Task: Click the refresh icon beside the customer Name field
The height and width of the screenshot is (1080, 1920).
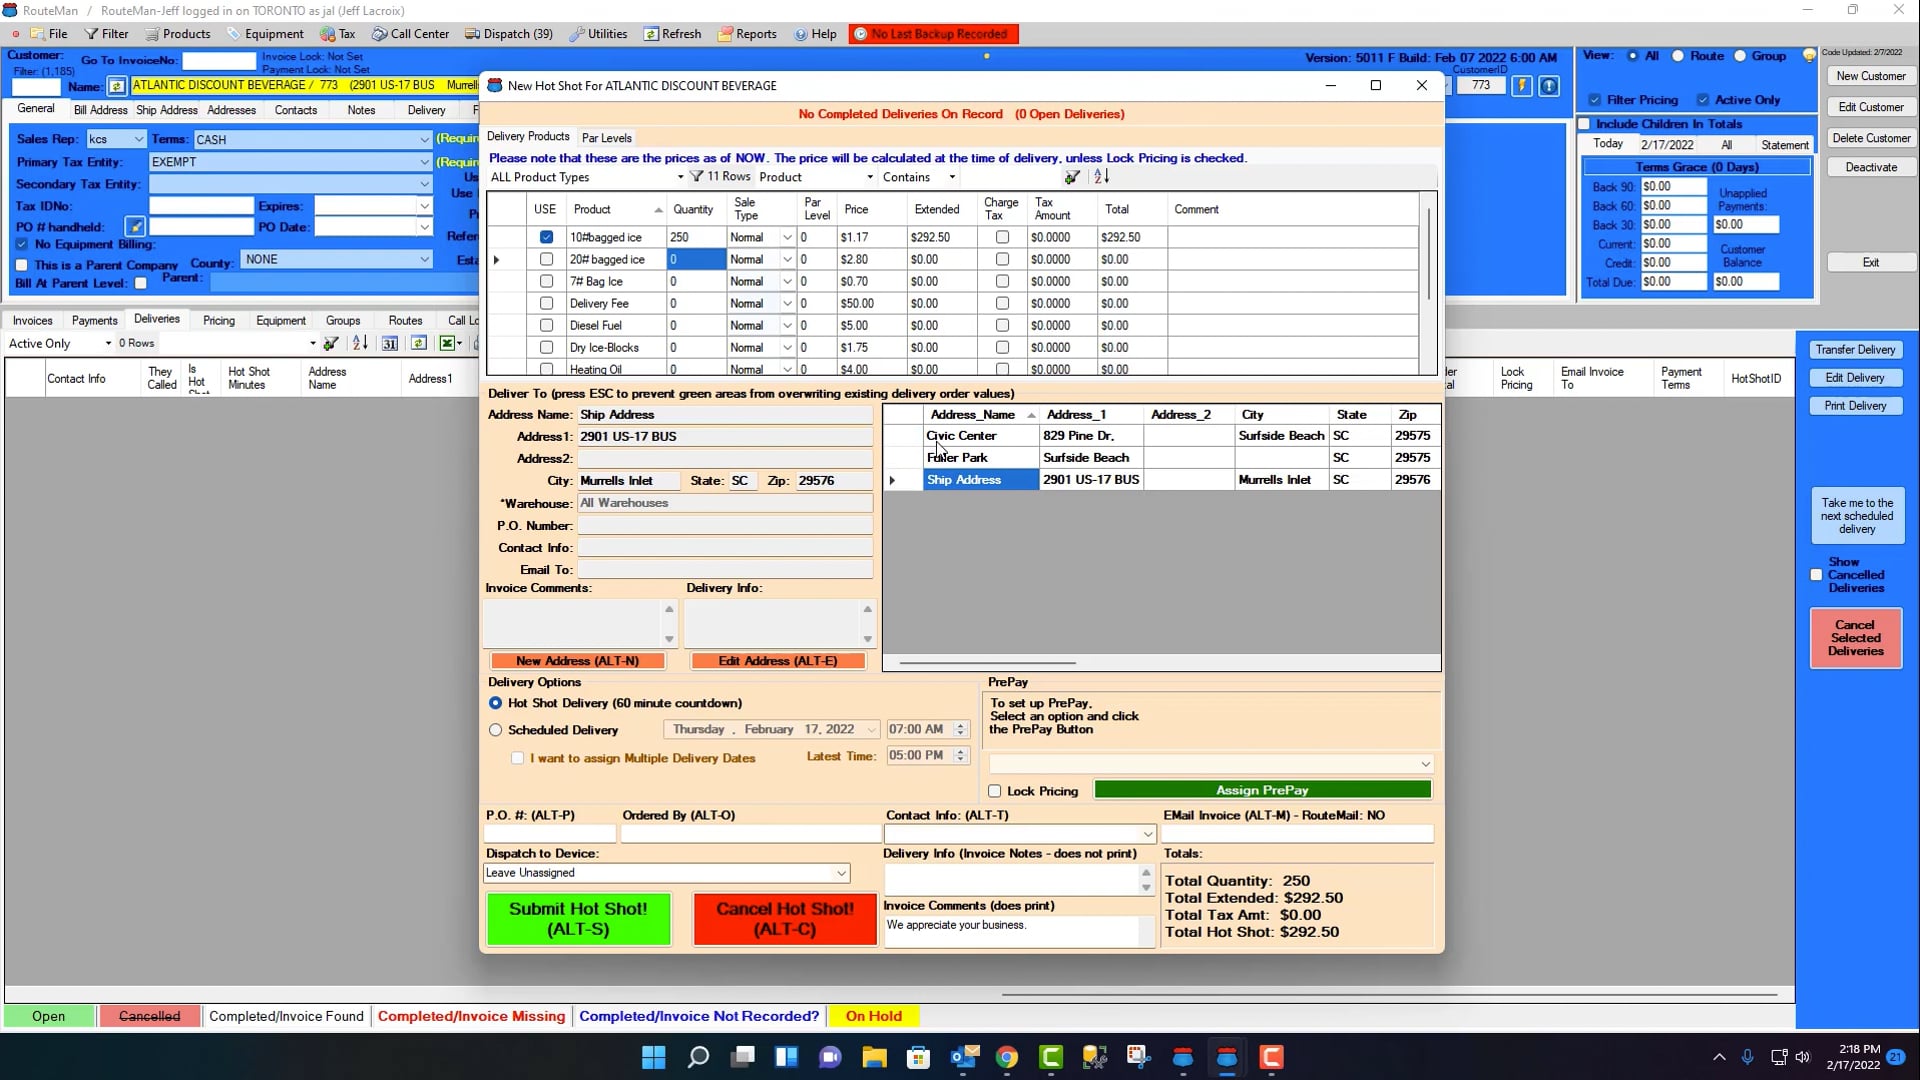Action: [117, 86]
